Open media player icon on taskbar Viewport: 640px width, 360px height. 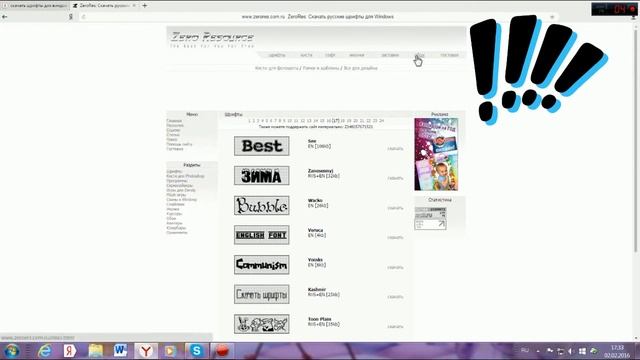click(x=171, y=351)
